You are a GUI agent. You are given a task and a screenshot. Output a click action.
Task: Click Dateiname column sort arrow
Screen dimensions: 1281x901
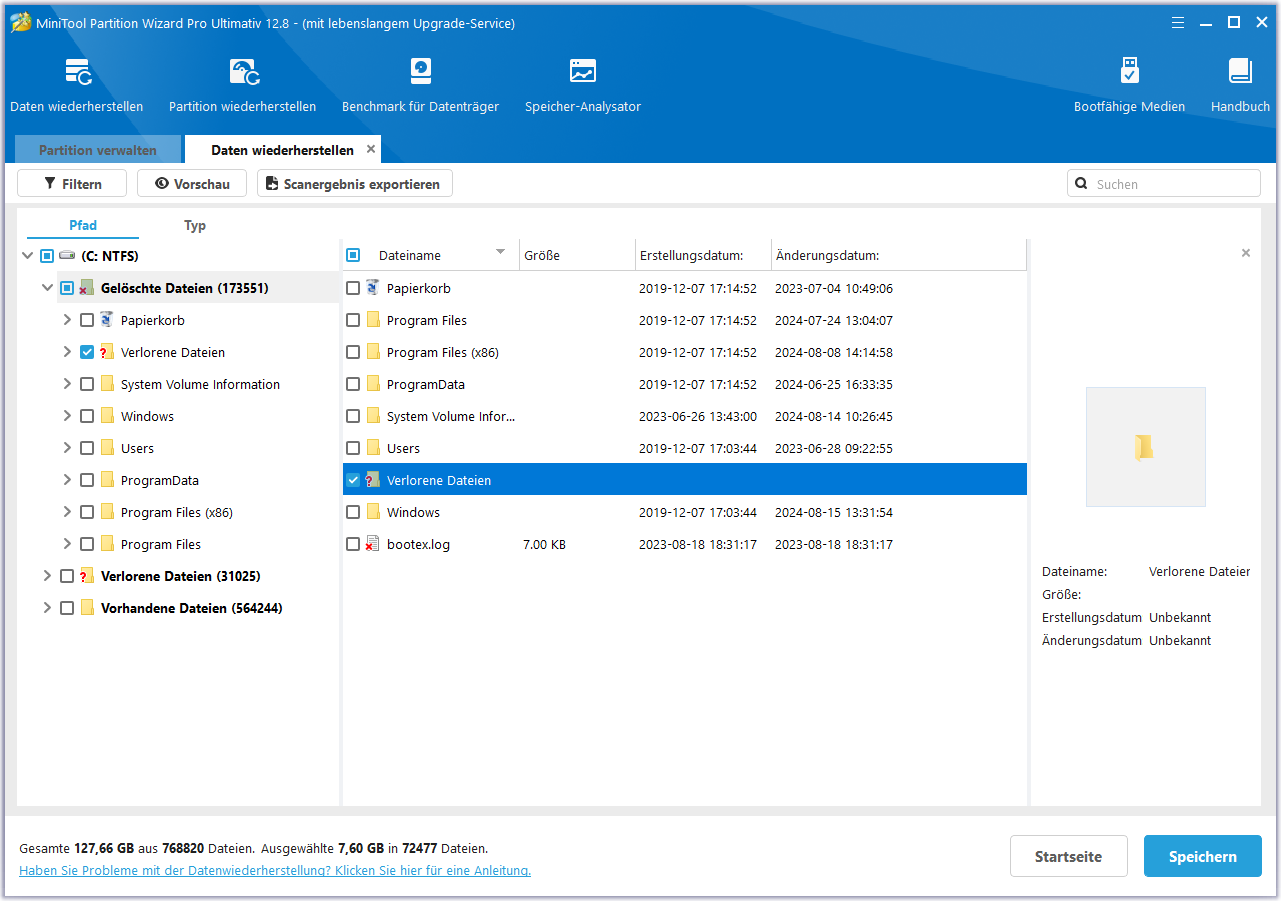pyautogui.click(x=500, y=252)
